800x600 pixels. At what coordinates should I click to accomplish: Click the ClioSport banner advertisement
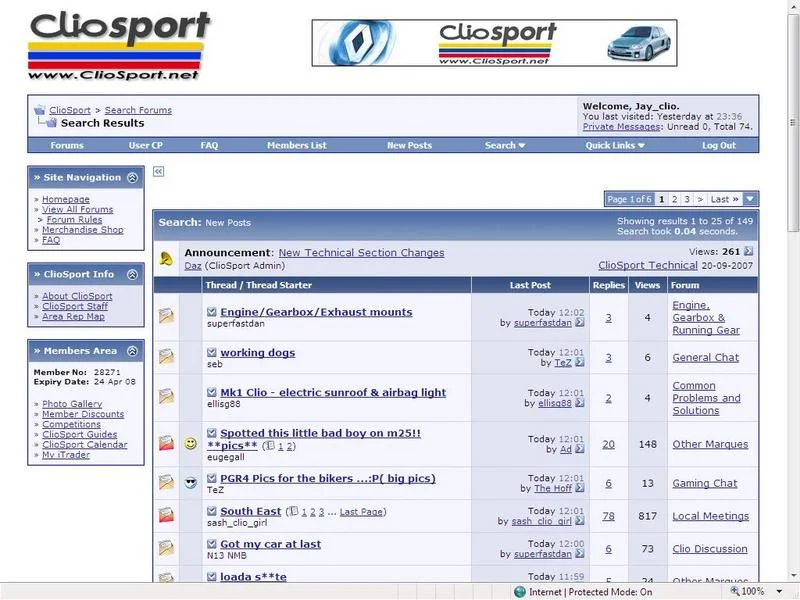click(x=494, y=43)
